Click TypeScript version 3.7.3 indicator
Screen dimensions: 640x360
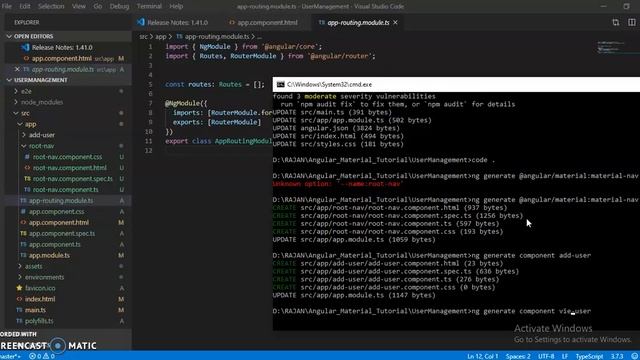[x=617, y=356]
